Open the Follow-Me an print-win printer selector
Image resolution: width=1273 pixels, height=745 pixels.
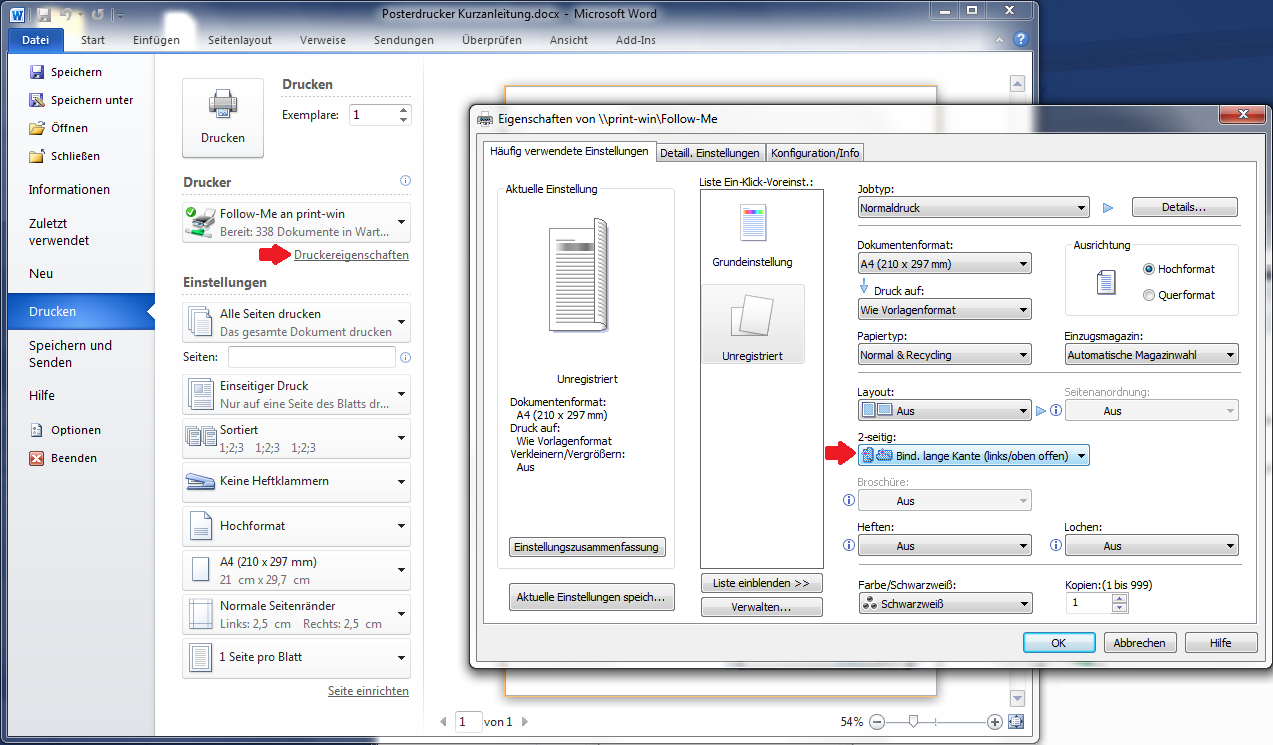coord(296,223)
